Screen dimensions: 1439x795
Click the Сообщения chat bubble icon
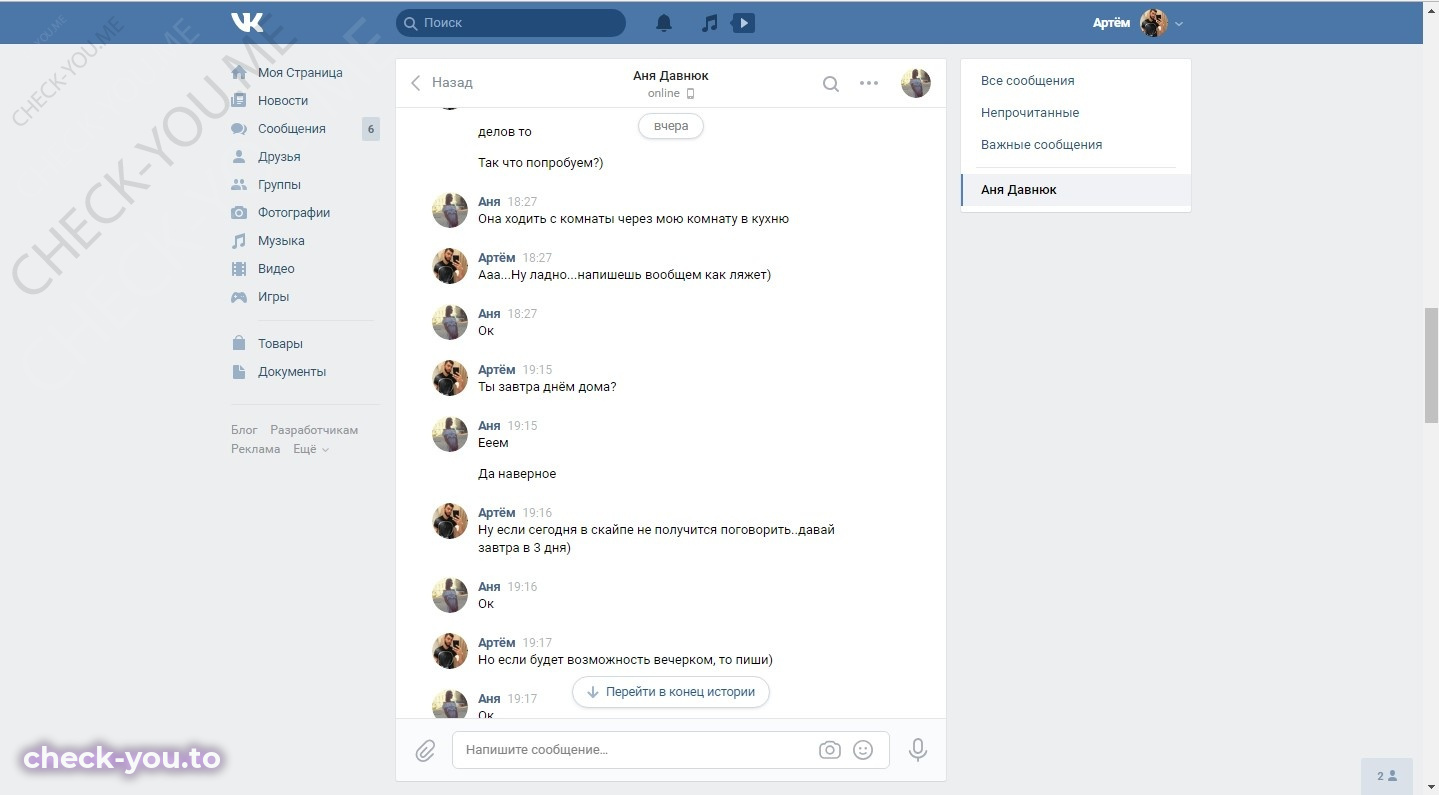pos(239,129)
